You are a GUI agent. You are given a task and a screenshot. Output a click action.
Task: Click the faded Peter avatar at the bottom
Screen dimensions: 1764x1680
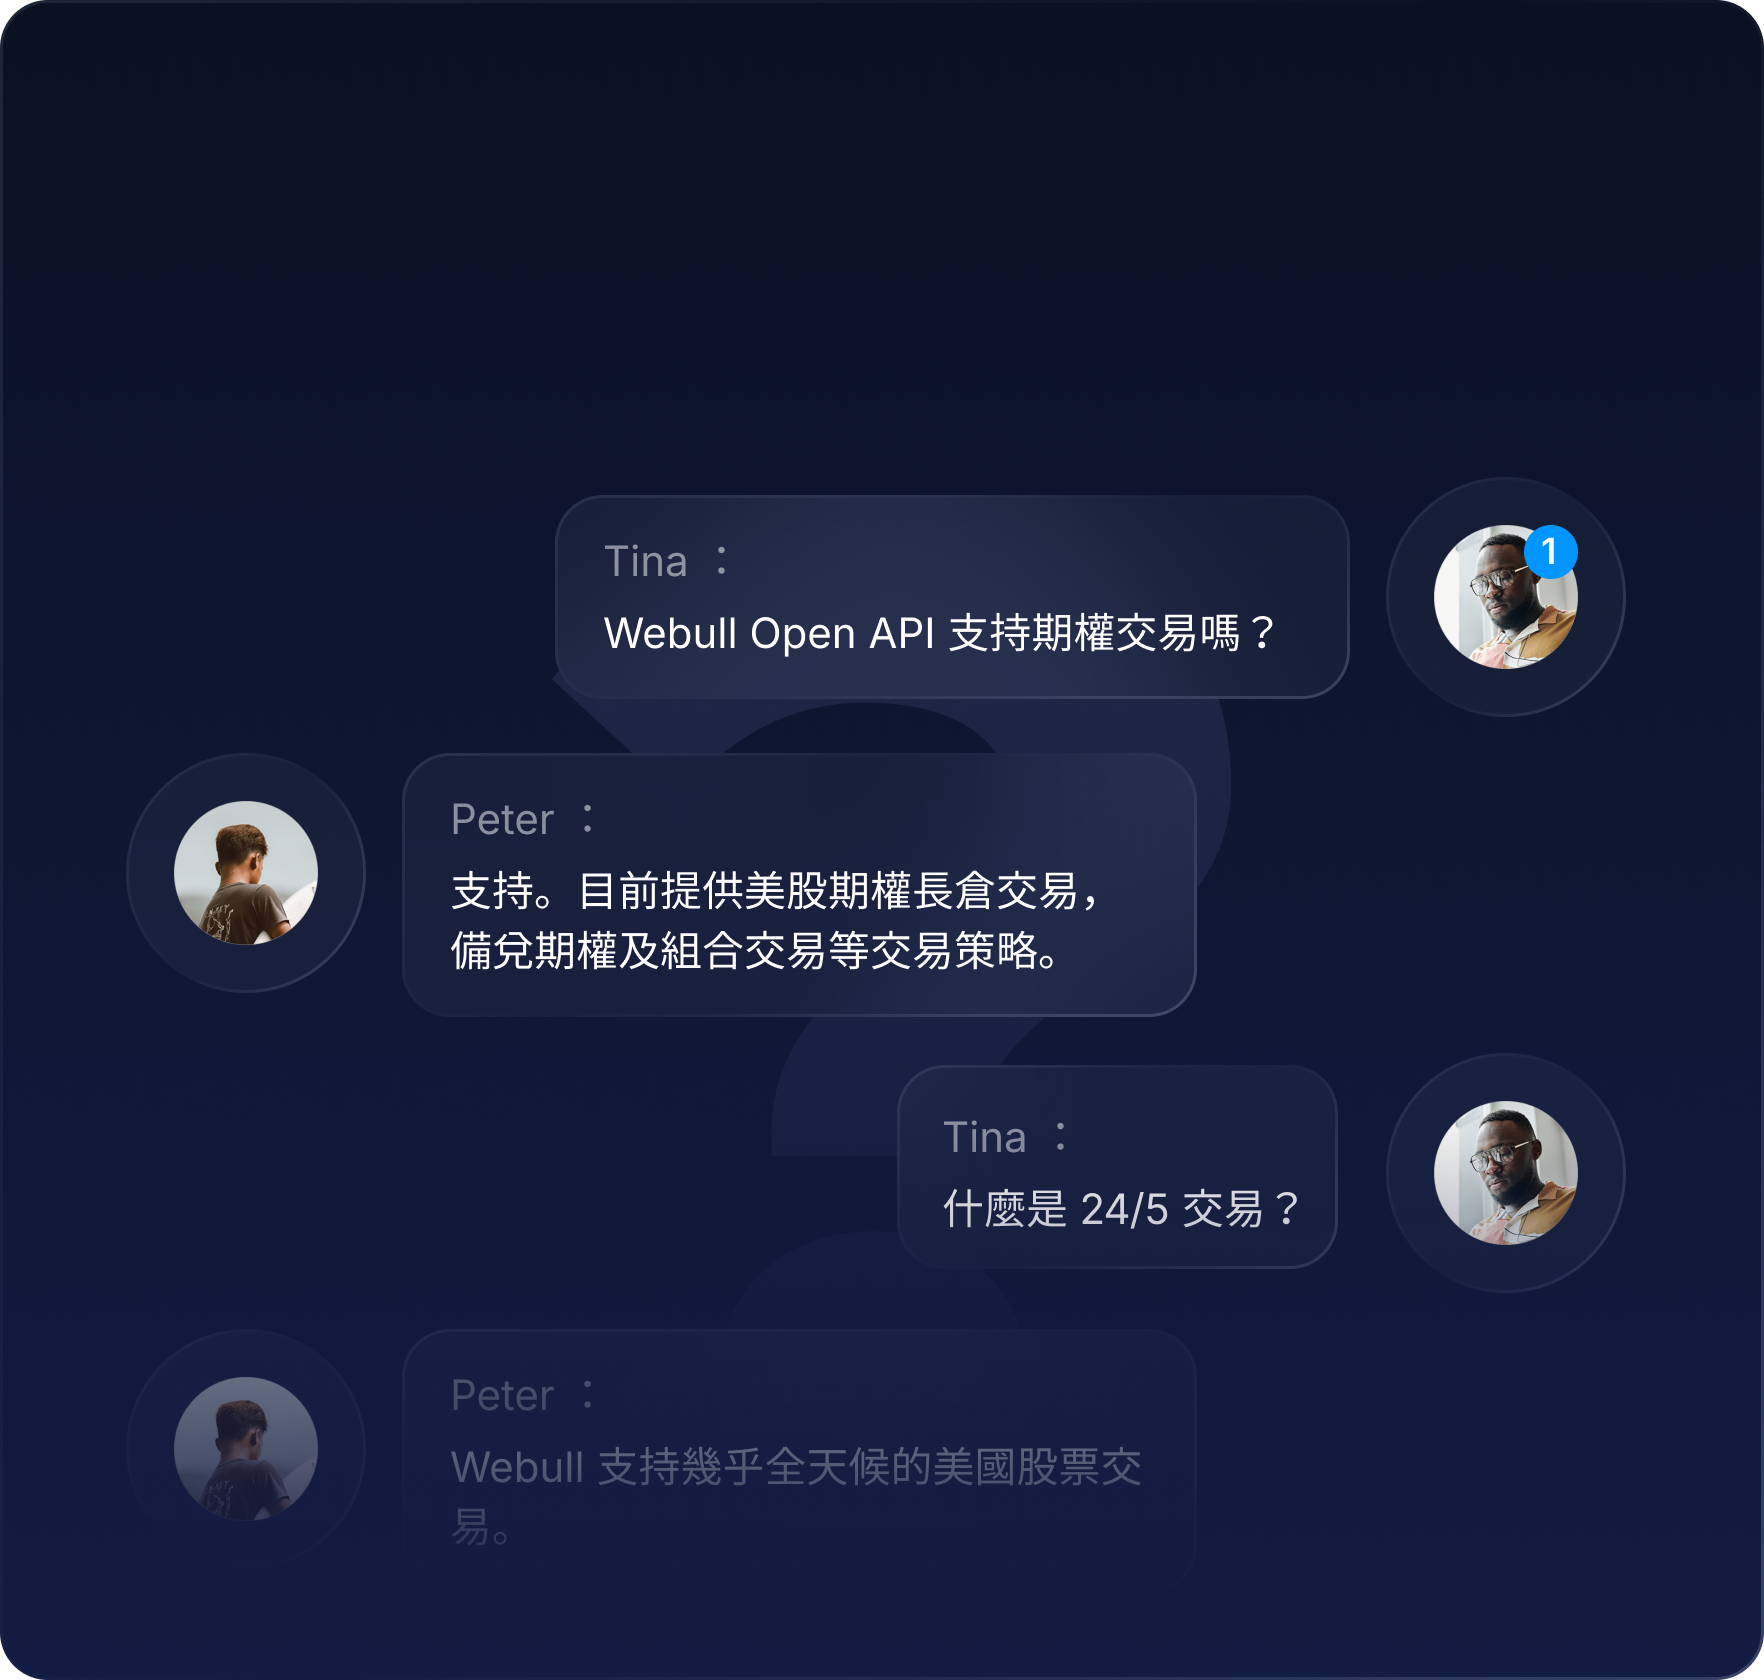246,1449
